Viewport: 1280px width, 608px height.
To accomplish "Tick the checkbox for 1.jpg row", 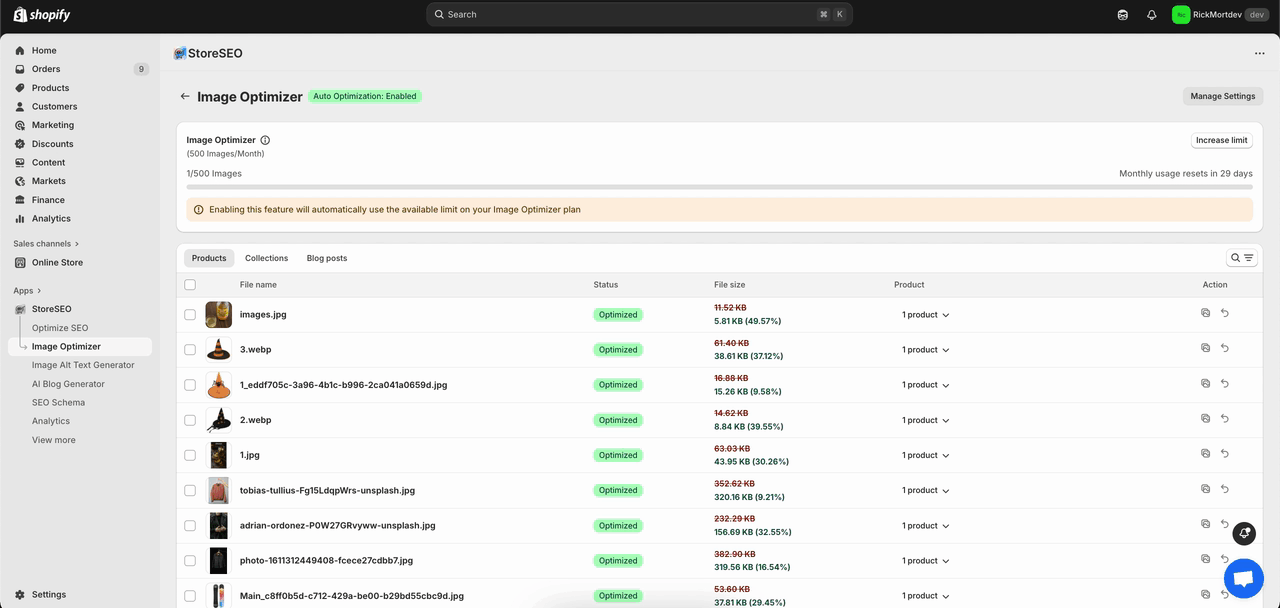I will click(x=190, y=455).
